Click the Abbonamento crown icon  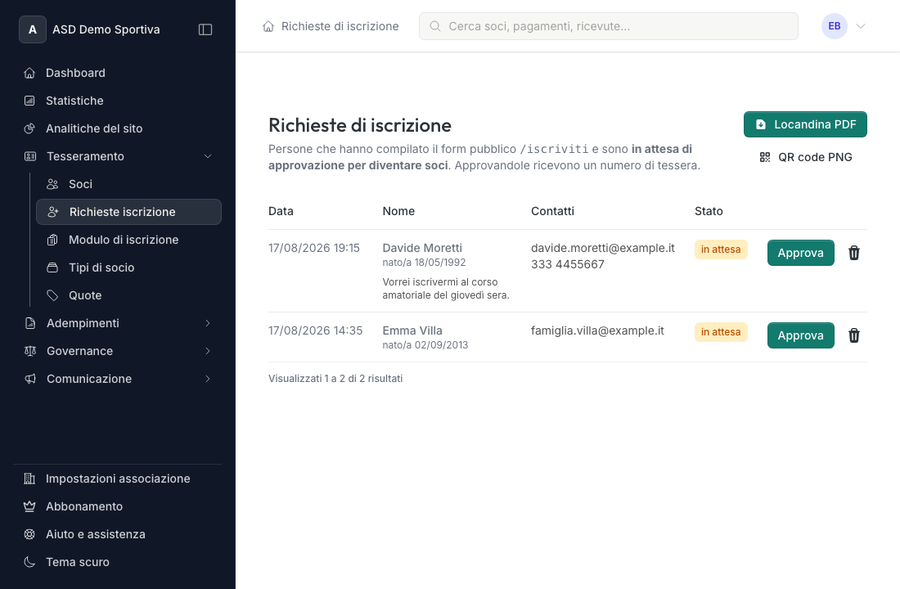click(x=30, y=506)
